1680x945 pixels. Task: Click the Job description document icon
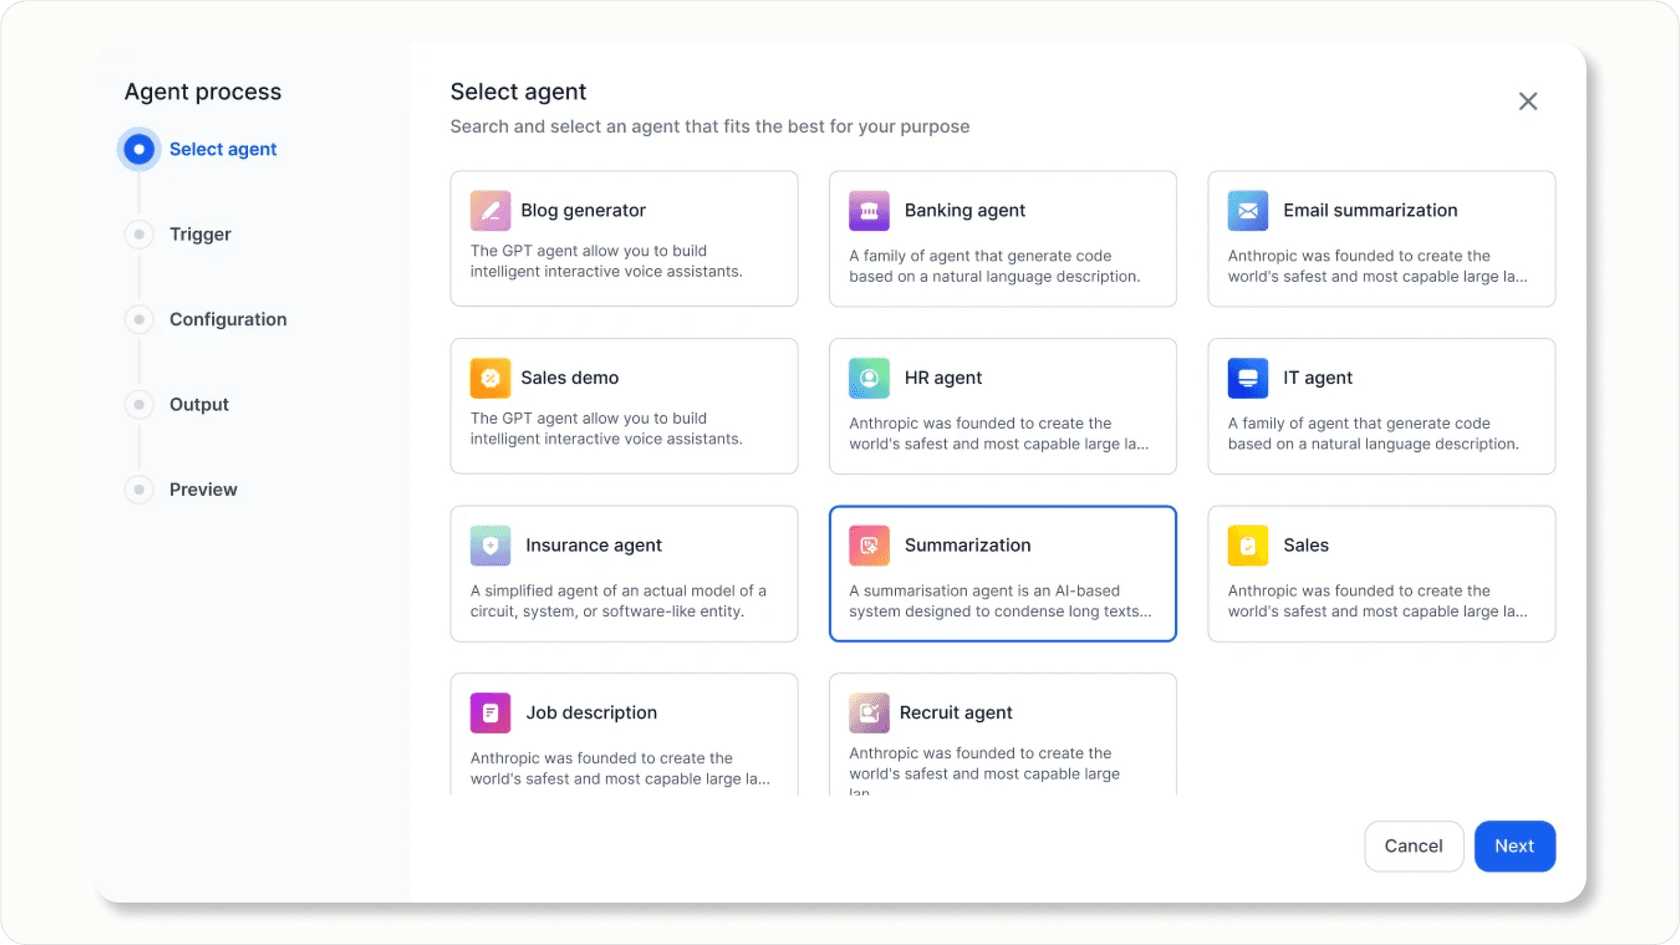pyautogui.click(x=490, y=713)
